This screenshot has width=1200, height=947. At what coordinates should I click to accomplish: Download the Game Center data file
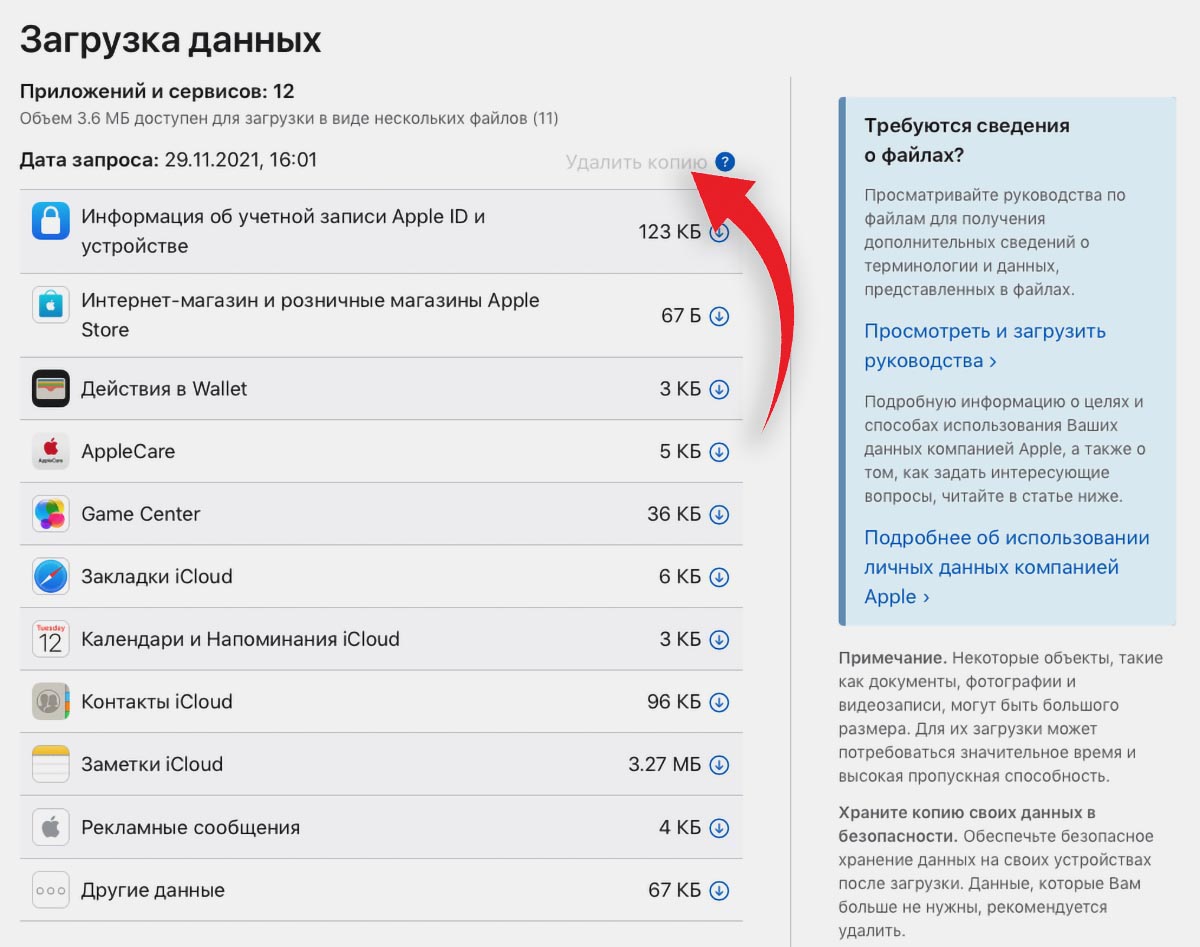[719, 515]
